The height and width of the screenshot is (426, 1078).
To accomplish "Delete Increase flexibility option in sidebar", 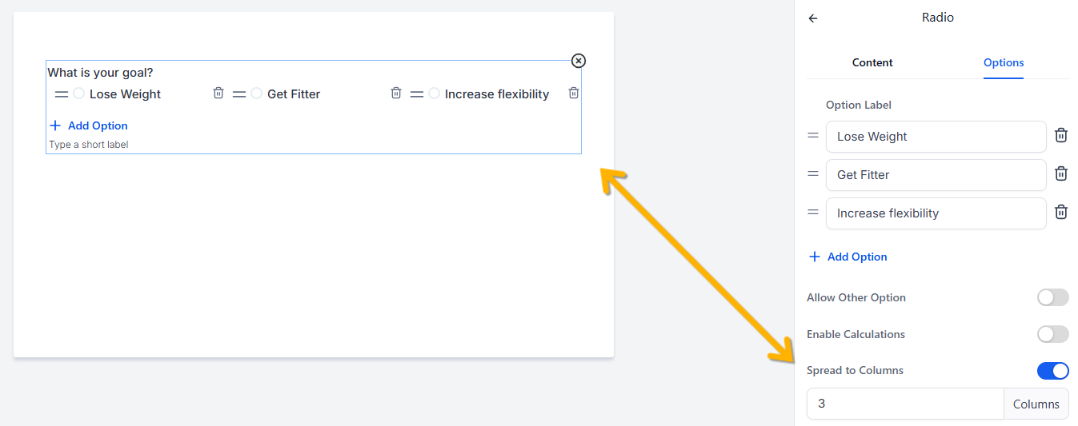I will point(1061,212).
